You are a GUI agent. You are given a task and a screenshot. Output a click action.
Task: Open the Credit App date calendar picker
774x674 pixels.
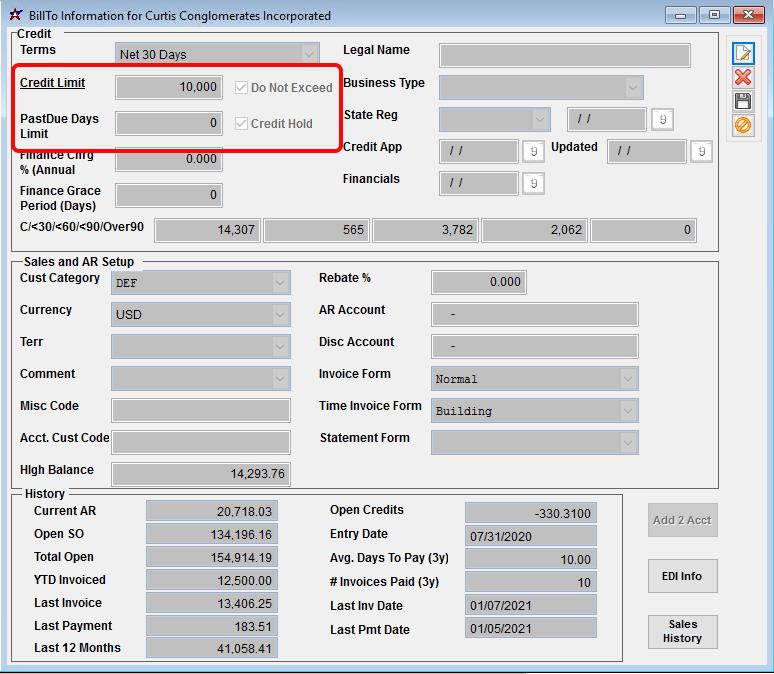(535, 152)
